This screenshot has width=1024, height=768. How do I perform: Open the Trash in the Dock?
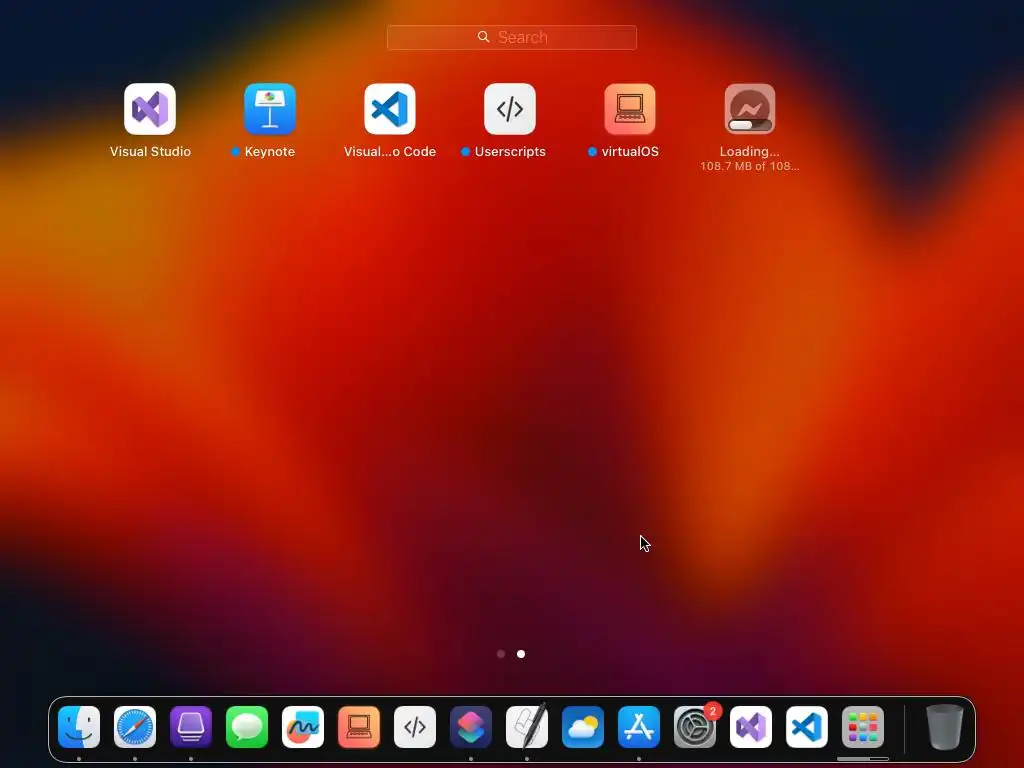coord(945,727)
